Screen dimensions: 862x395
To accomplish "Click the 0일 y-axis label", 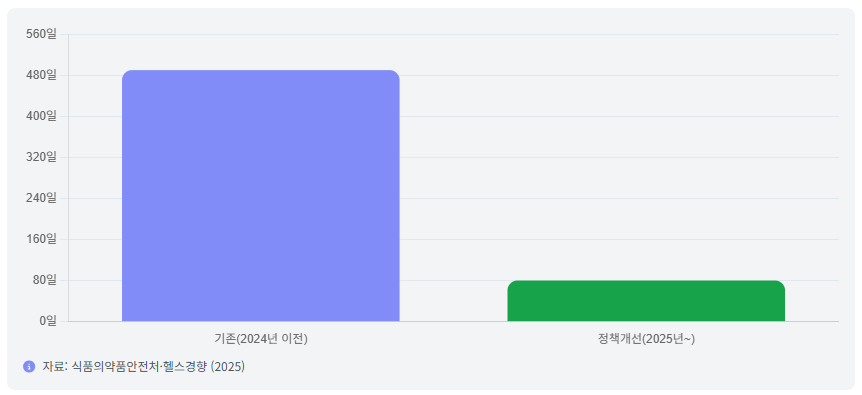I will (47, 321).
